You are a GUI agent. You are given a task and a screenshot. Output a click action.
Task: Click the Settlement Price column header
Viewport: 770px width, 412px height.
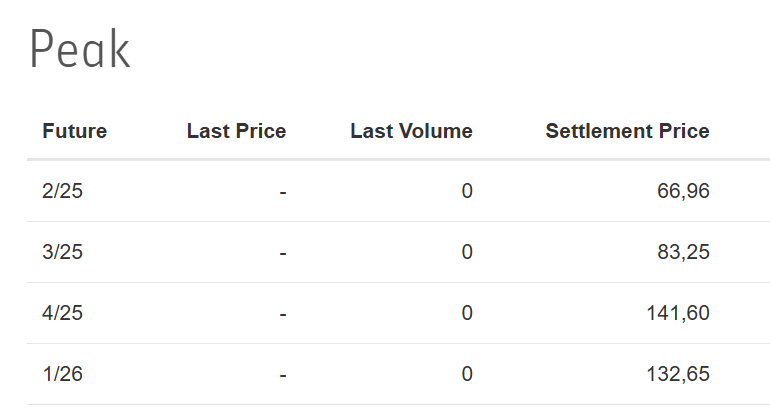[x=627, y=131]
